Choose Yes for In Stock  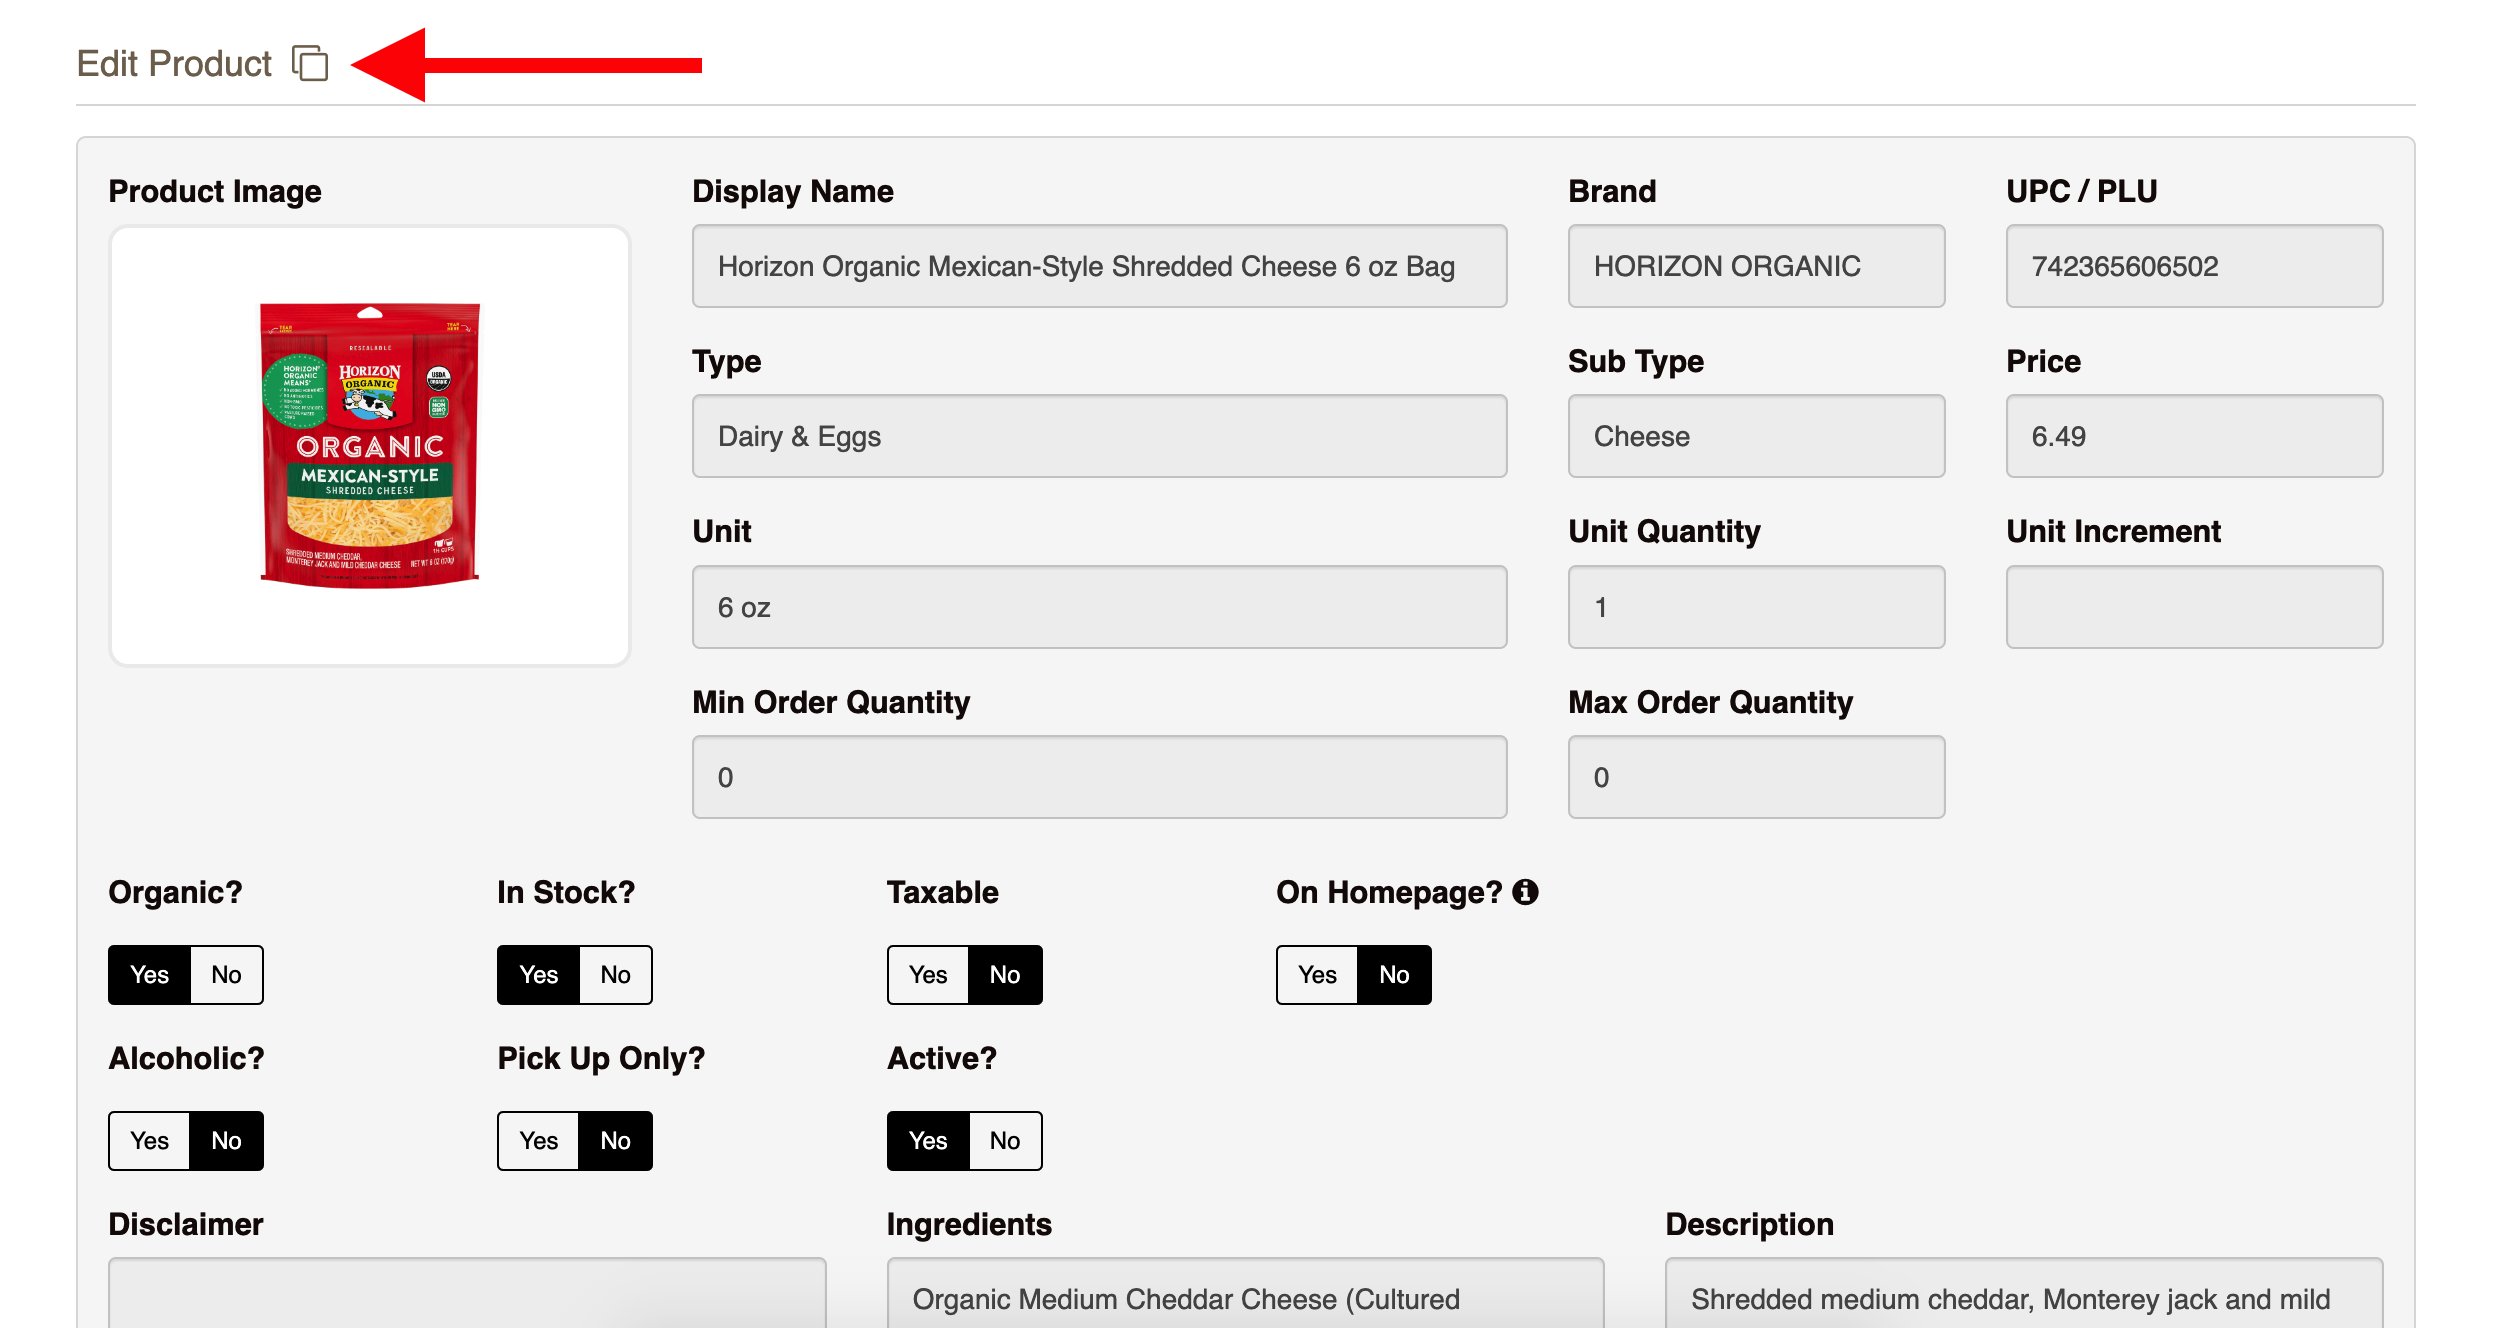(x=538, y=975)
